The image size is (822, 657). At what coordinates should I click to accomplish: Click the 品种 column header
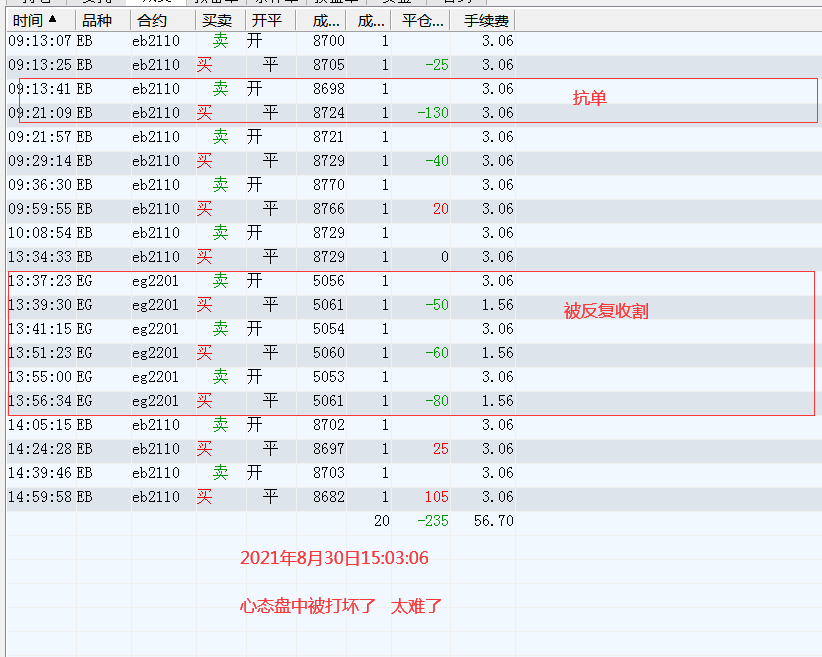pyautogui.click(x=103, y=20)
